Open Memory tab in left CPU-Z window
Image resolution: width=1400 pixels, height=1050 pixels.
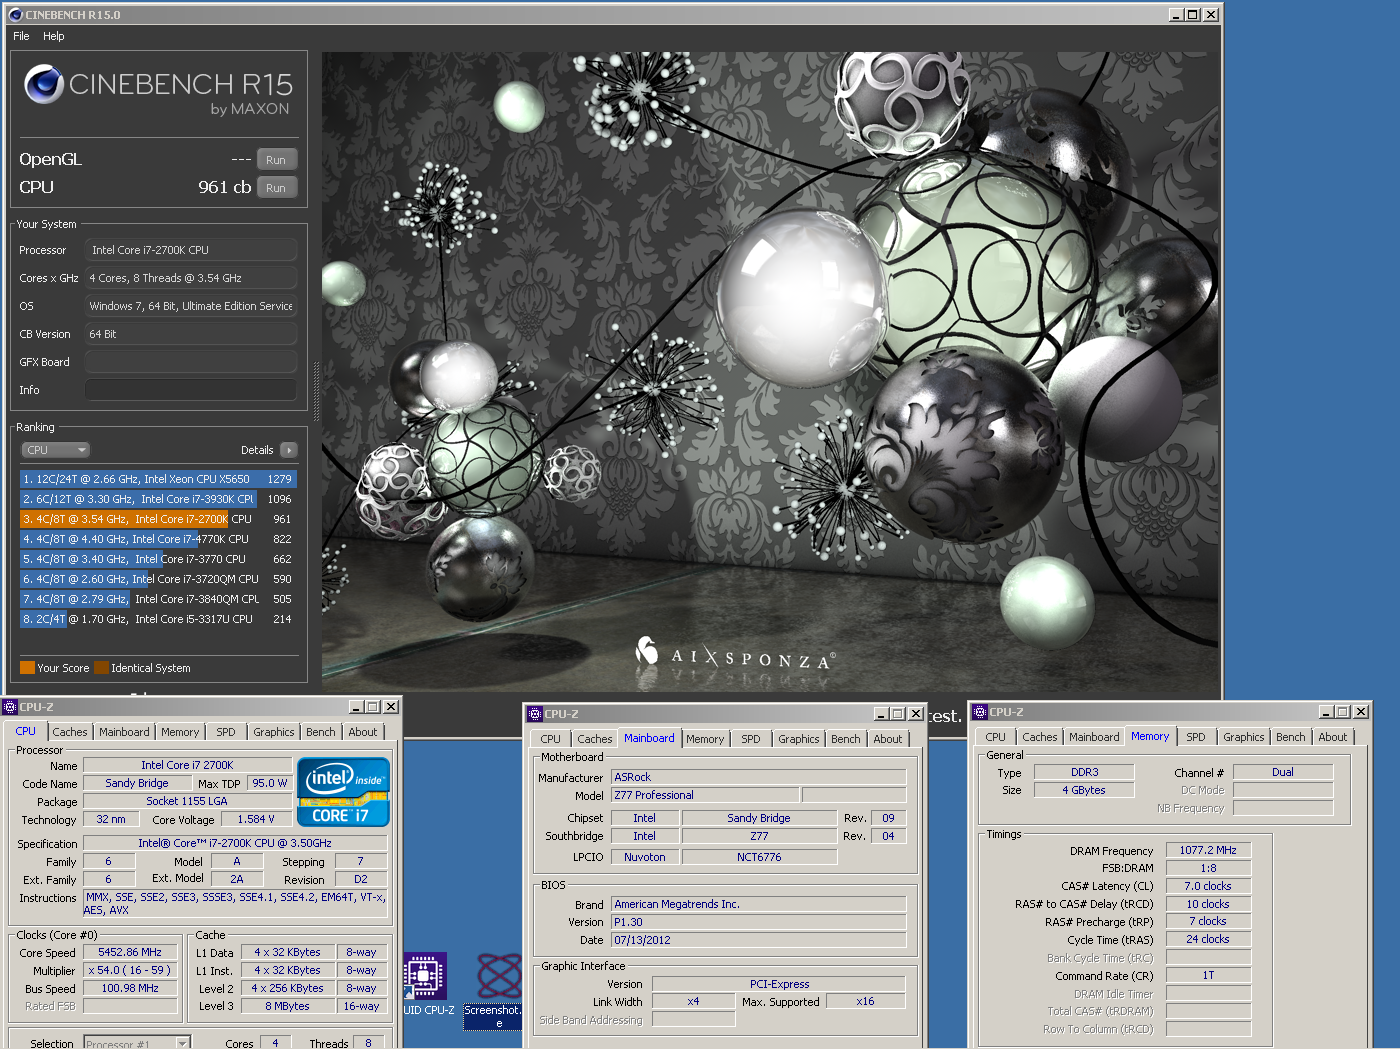pos(180,732)
